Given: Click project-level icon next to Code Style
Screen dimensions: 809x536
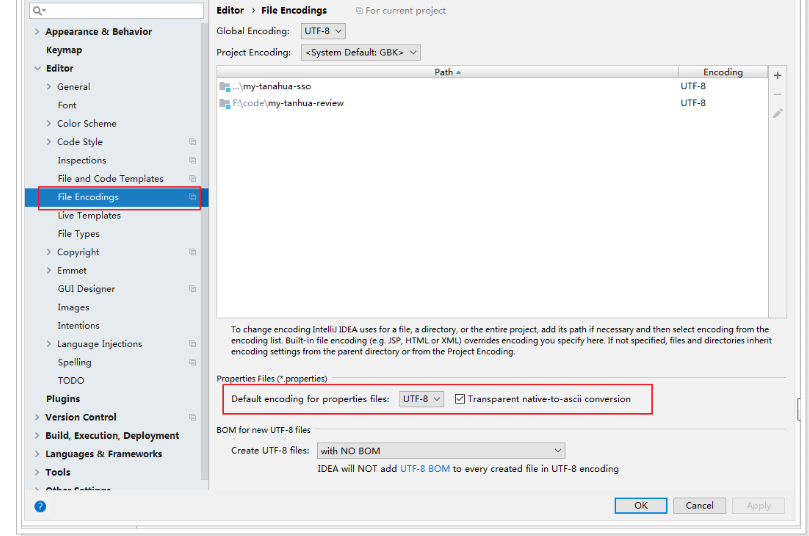Looking at the screenshot, I should point(192,142).
